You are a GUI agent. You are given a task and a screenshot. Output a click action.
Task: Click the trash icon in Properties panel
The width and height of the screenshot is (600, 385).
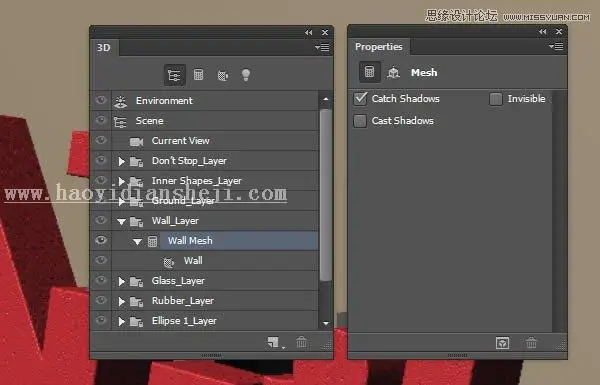click(x=531, y=343)
